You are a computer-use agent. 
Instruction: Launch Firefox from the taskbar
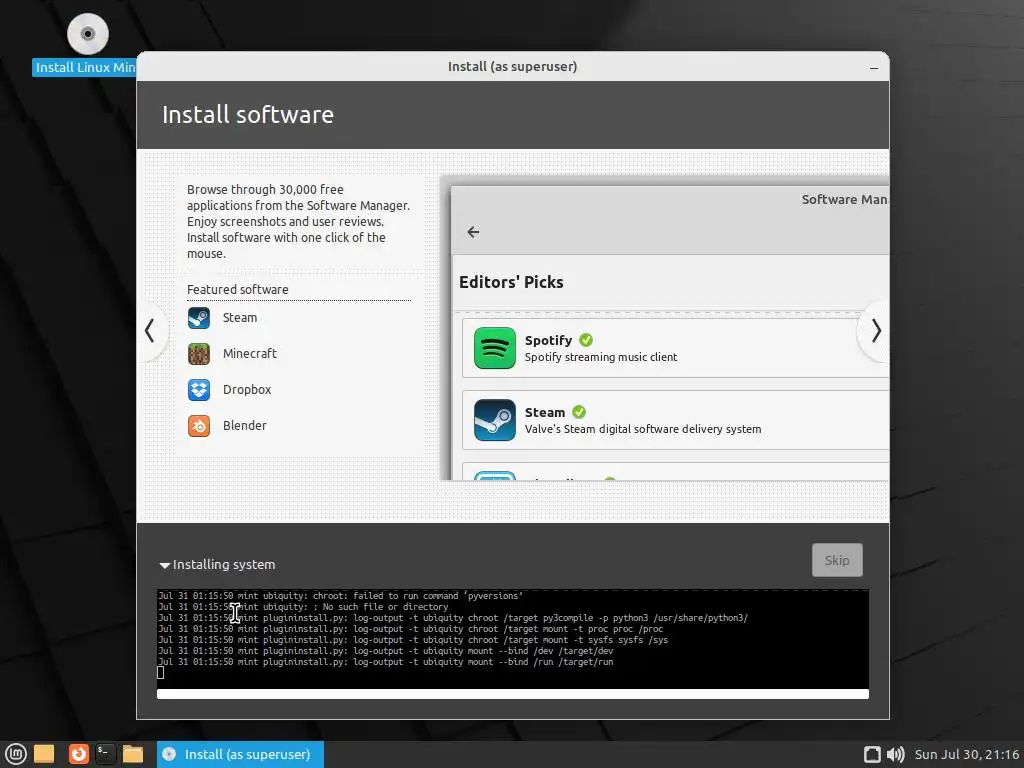(x=78, y=754)
